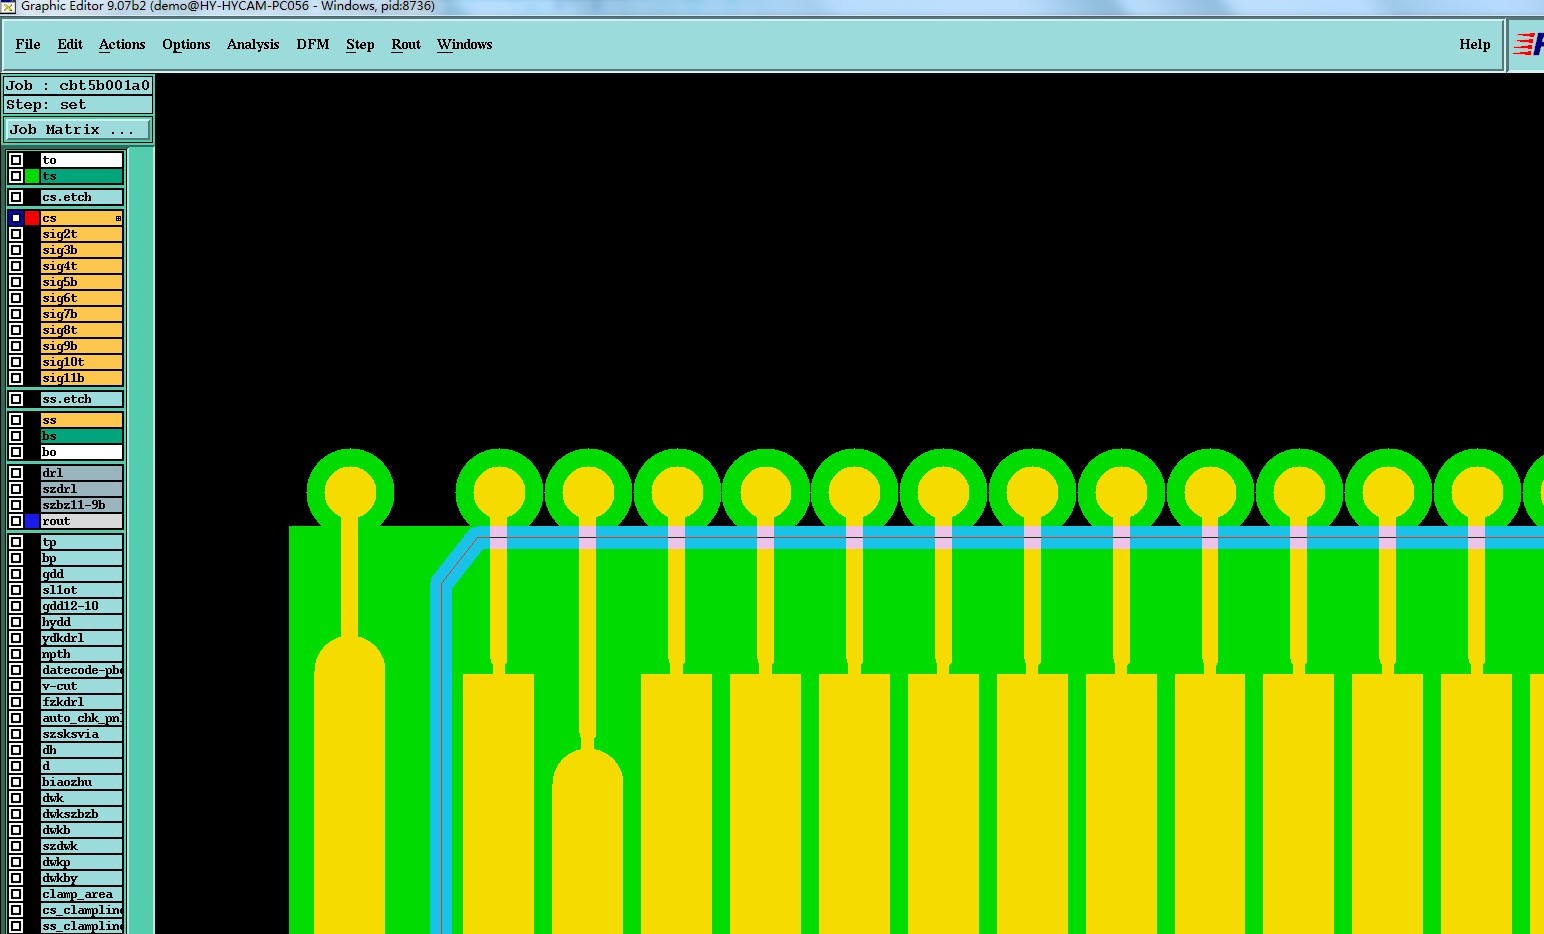Open the Step menu
This screenshot has width=1544, height=934.
coord(360,45)
